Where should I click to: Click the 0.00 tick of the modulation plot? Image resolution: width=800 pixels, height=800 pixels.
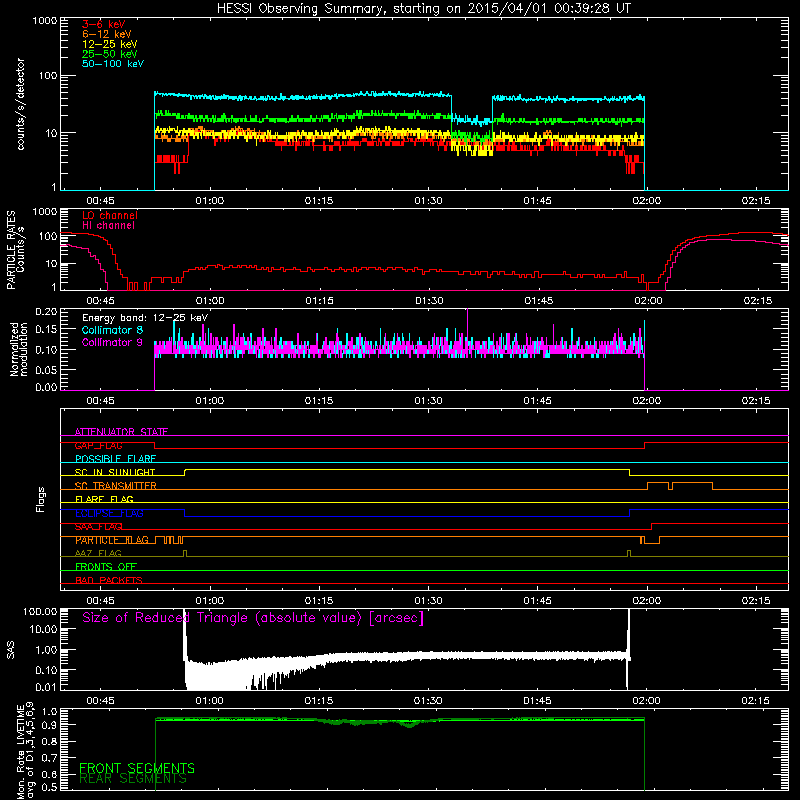(x=46, y=387)
